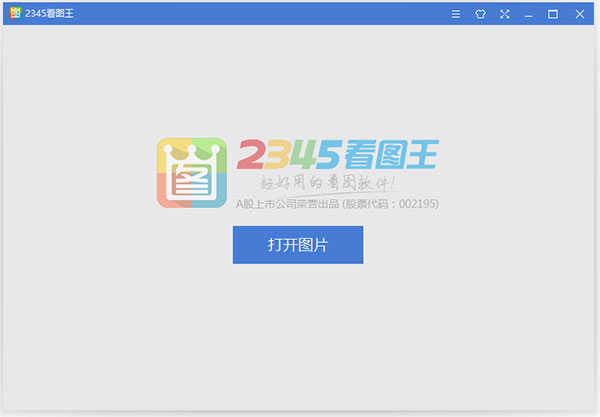Open the main menu hamburger icon
This screenshot has width=600, height=417.
455,14
